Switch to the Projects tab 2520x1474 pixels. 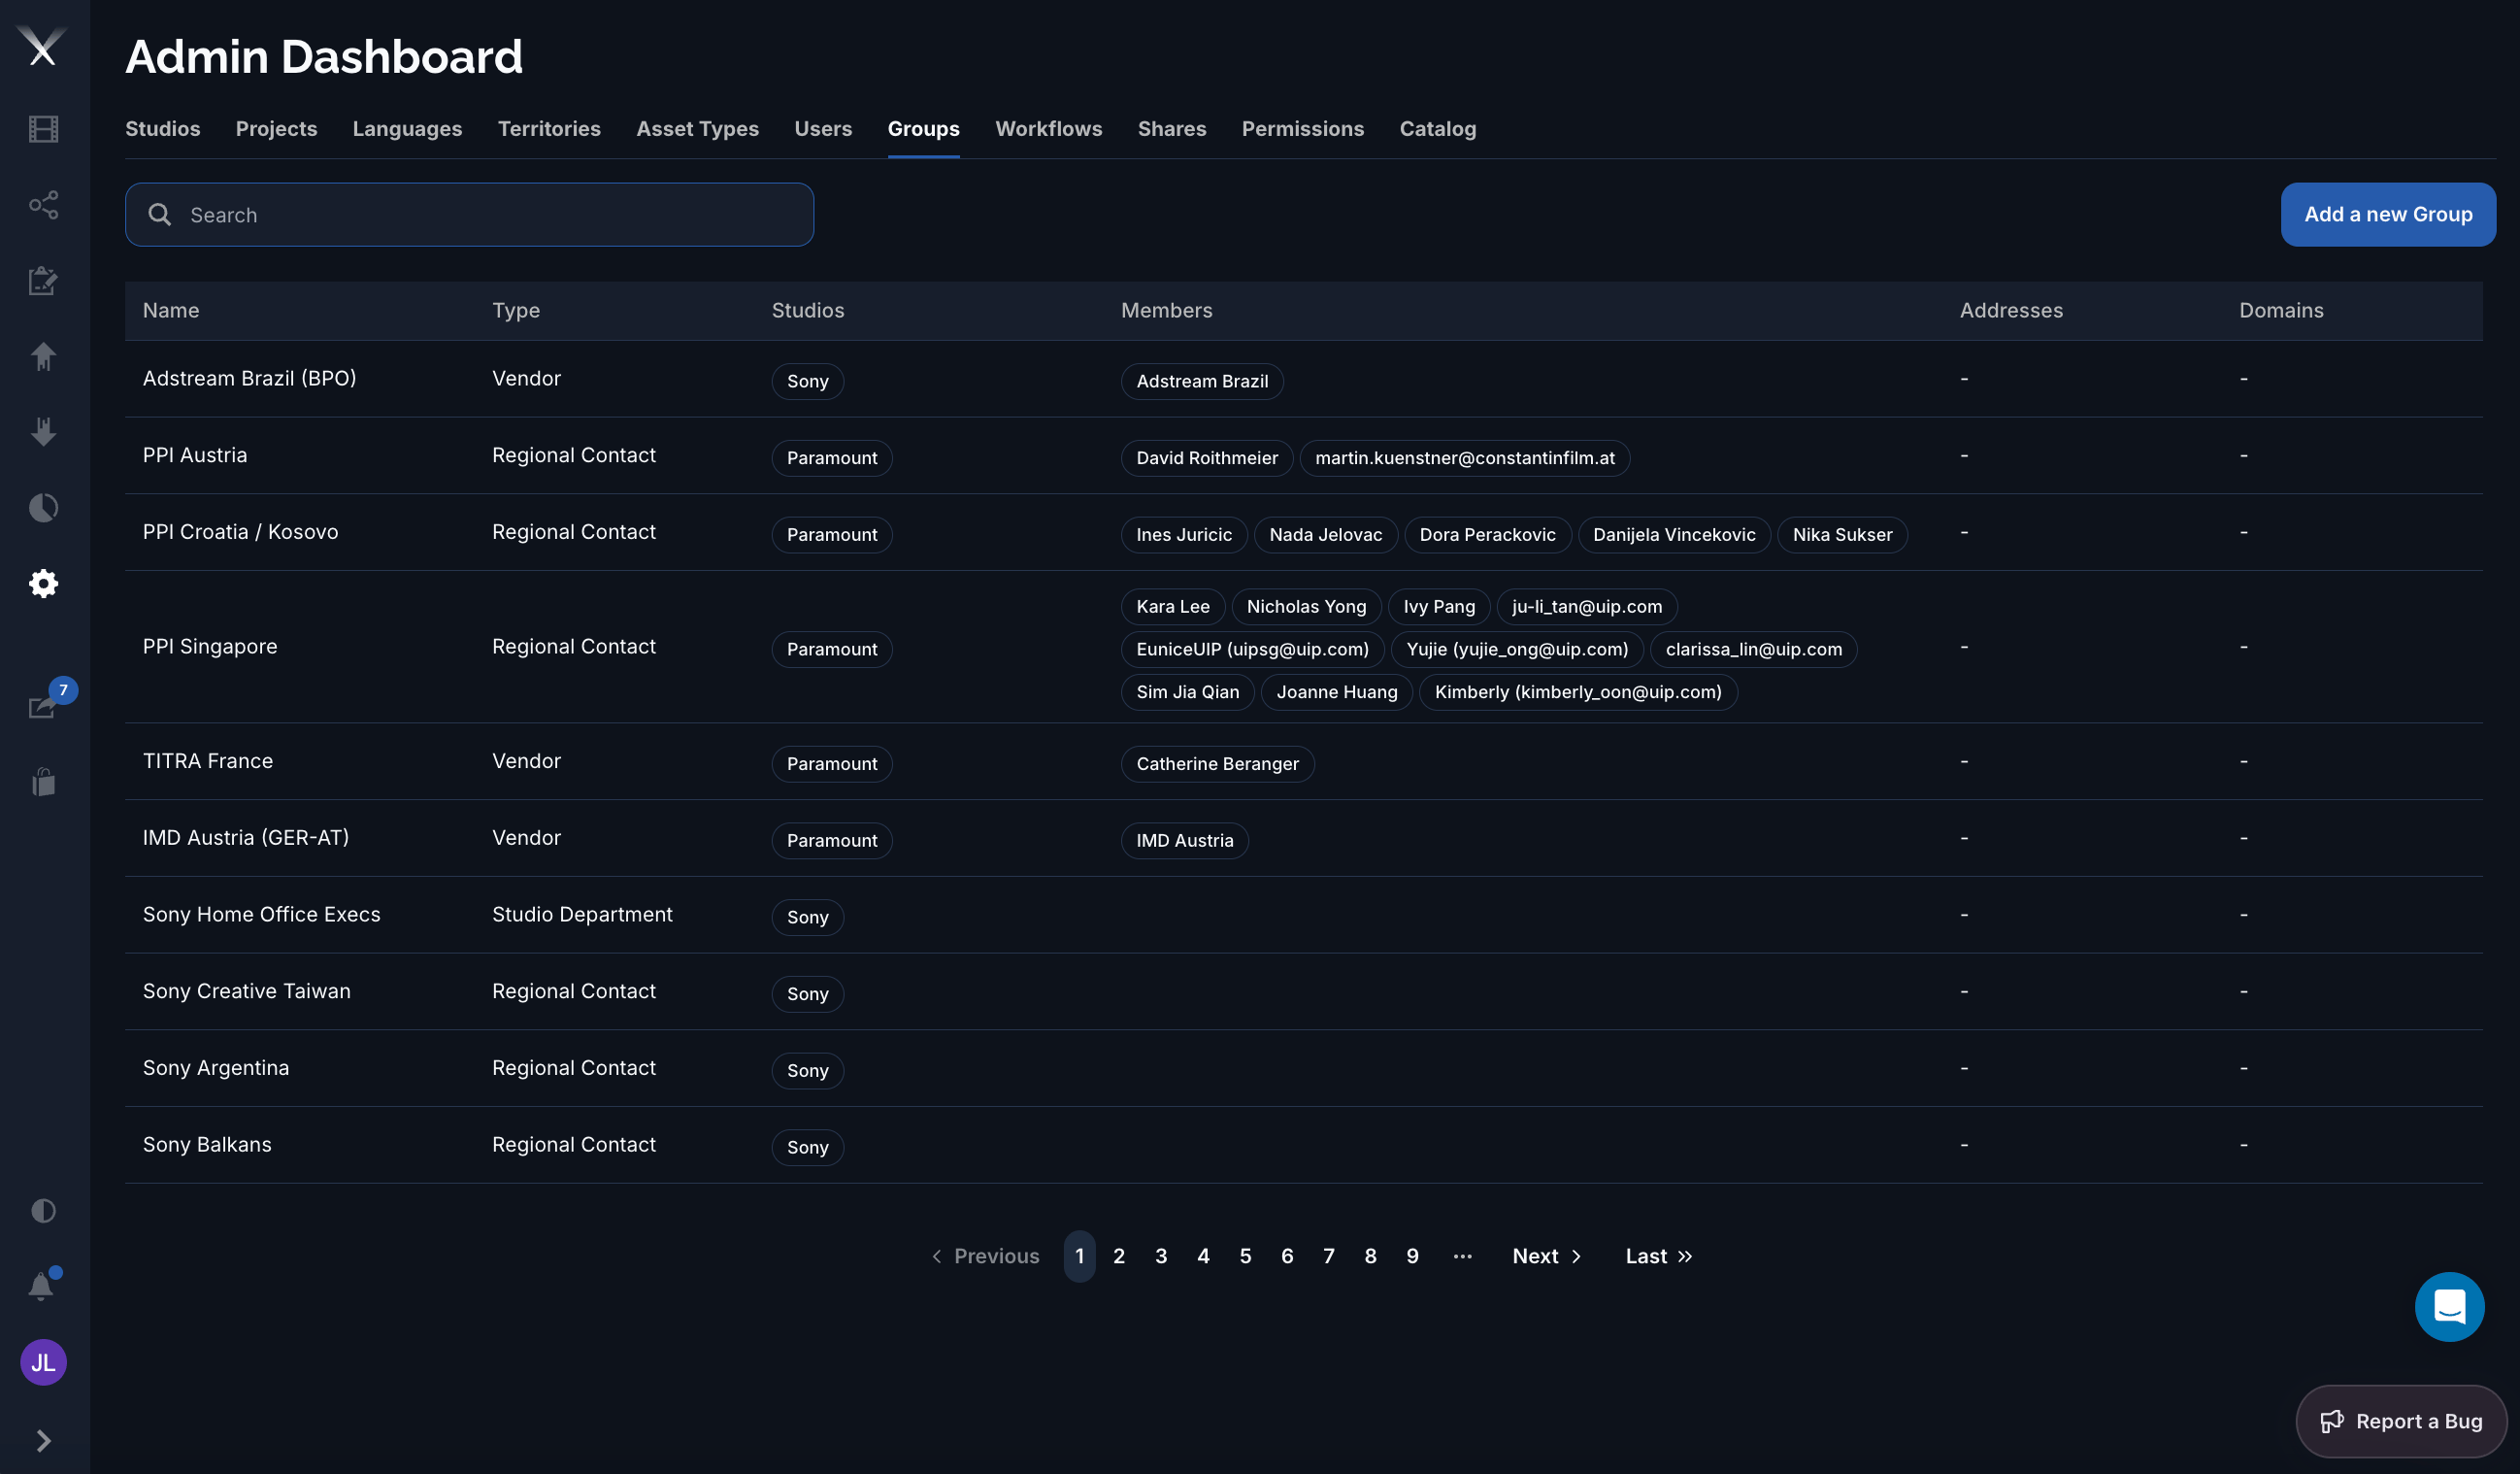click(276, 128)
